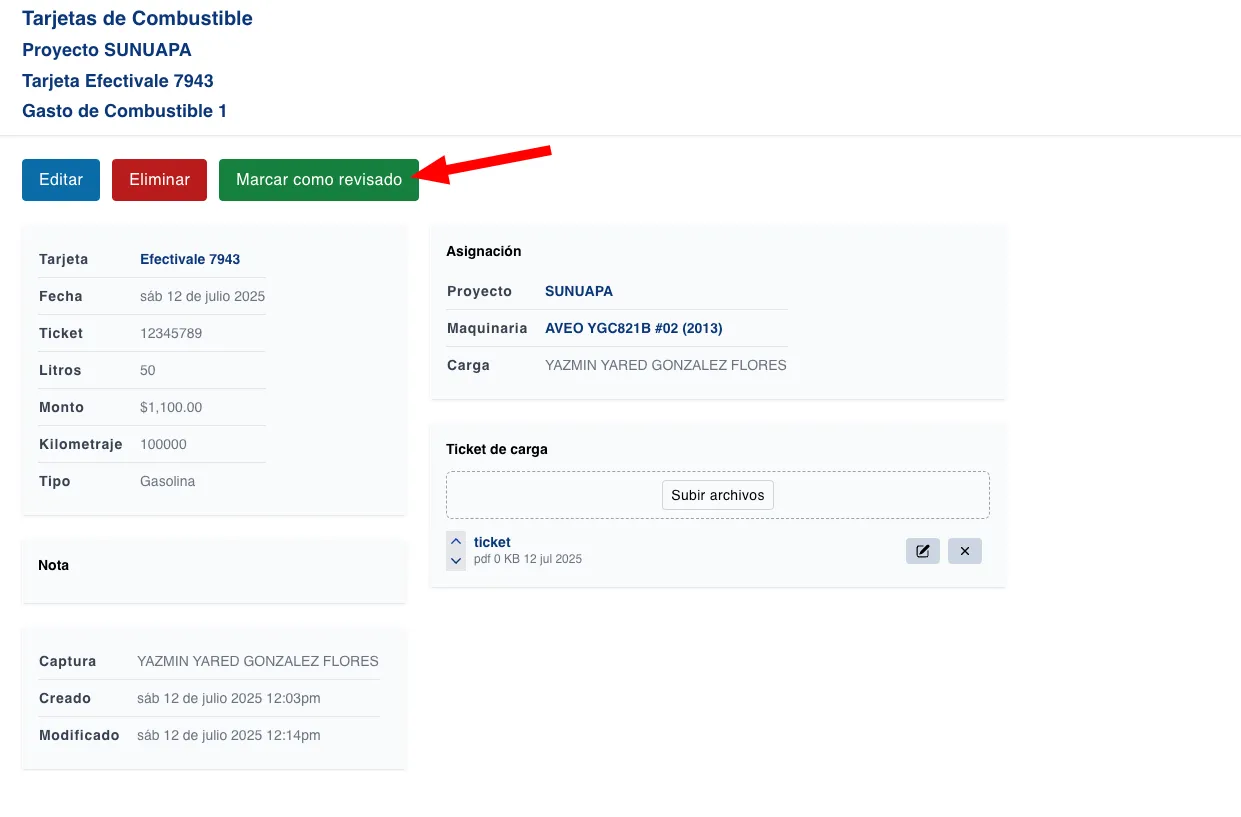Open the Tarjeta Efectivale 7943 heading link

pyautogui.click(x=117, y=81)
